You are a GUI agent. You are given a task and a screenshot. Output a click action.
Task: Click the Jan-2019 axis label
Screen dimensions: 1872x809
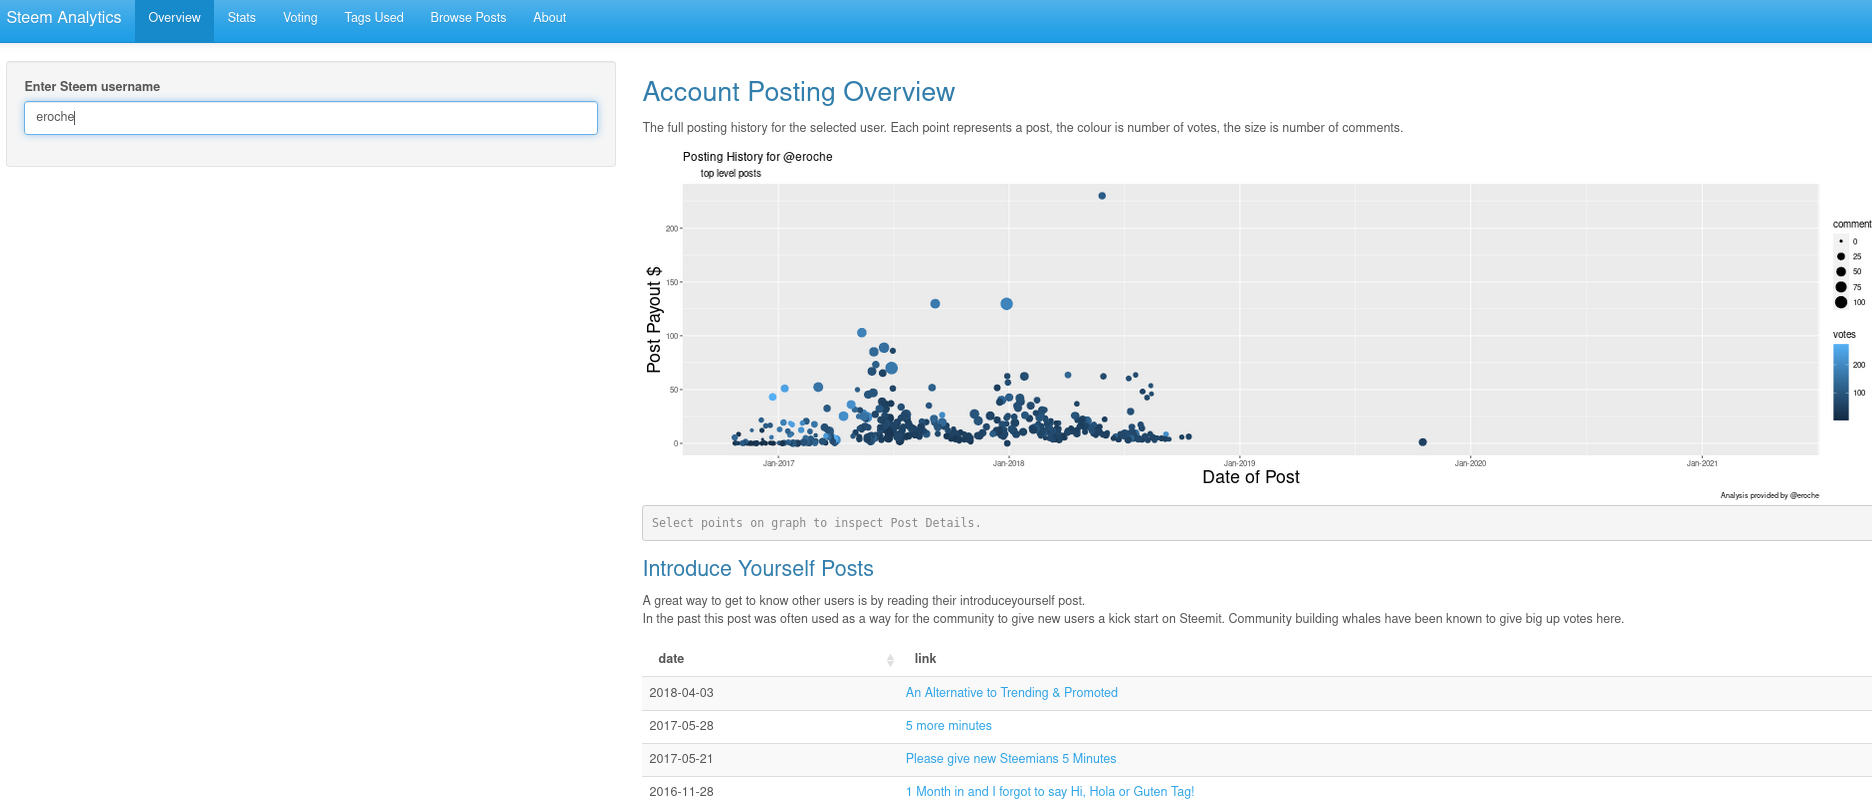pyautogui.click(x=1240, y=463)
